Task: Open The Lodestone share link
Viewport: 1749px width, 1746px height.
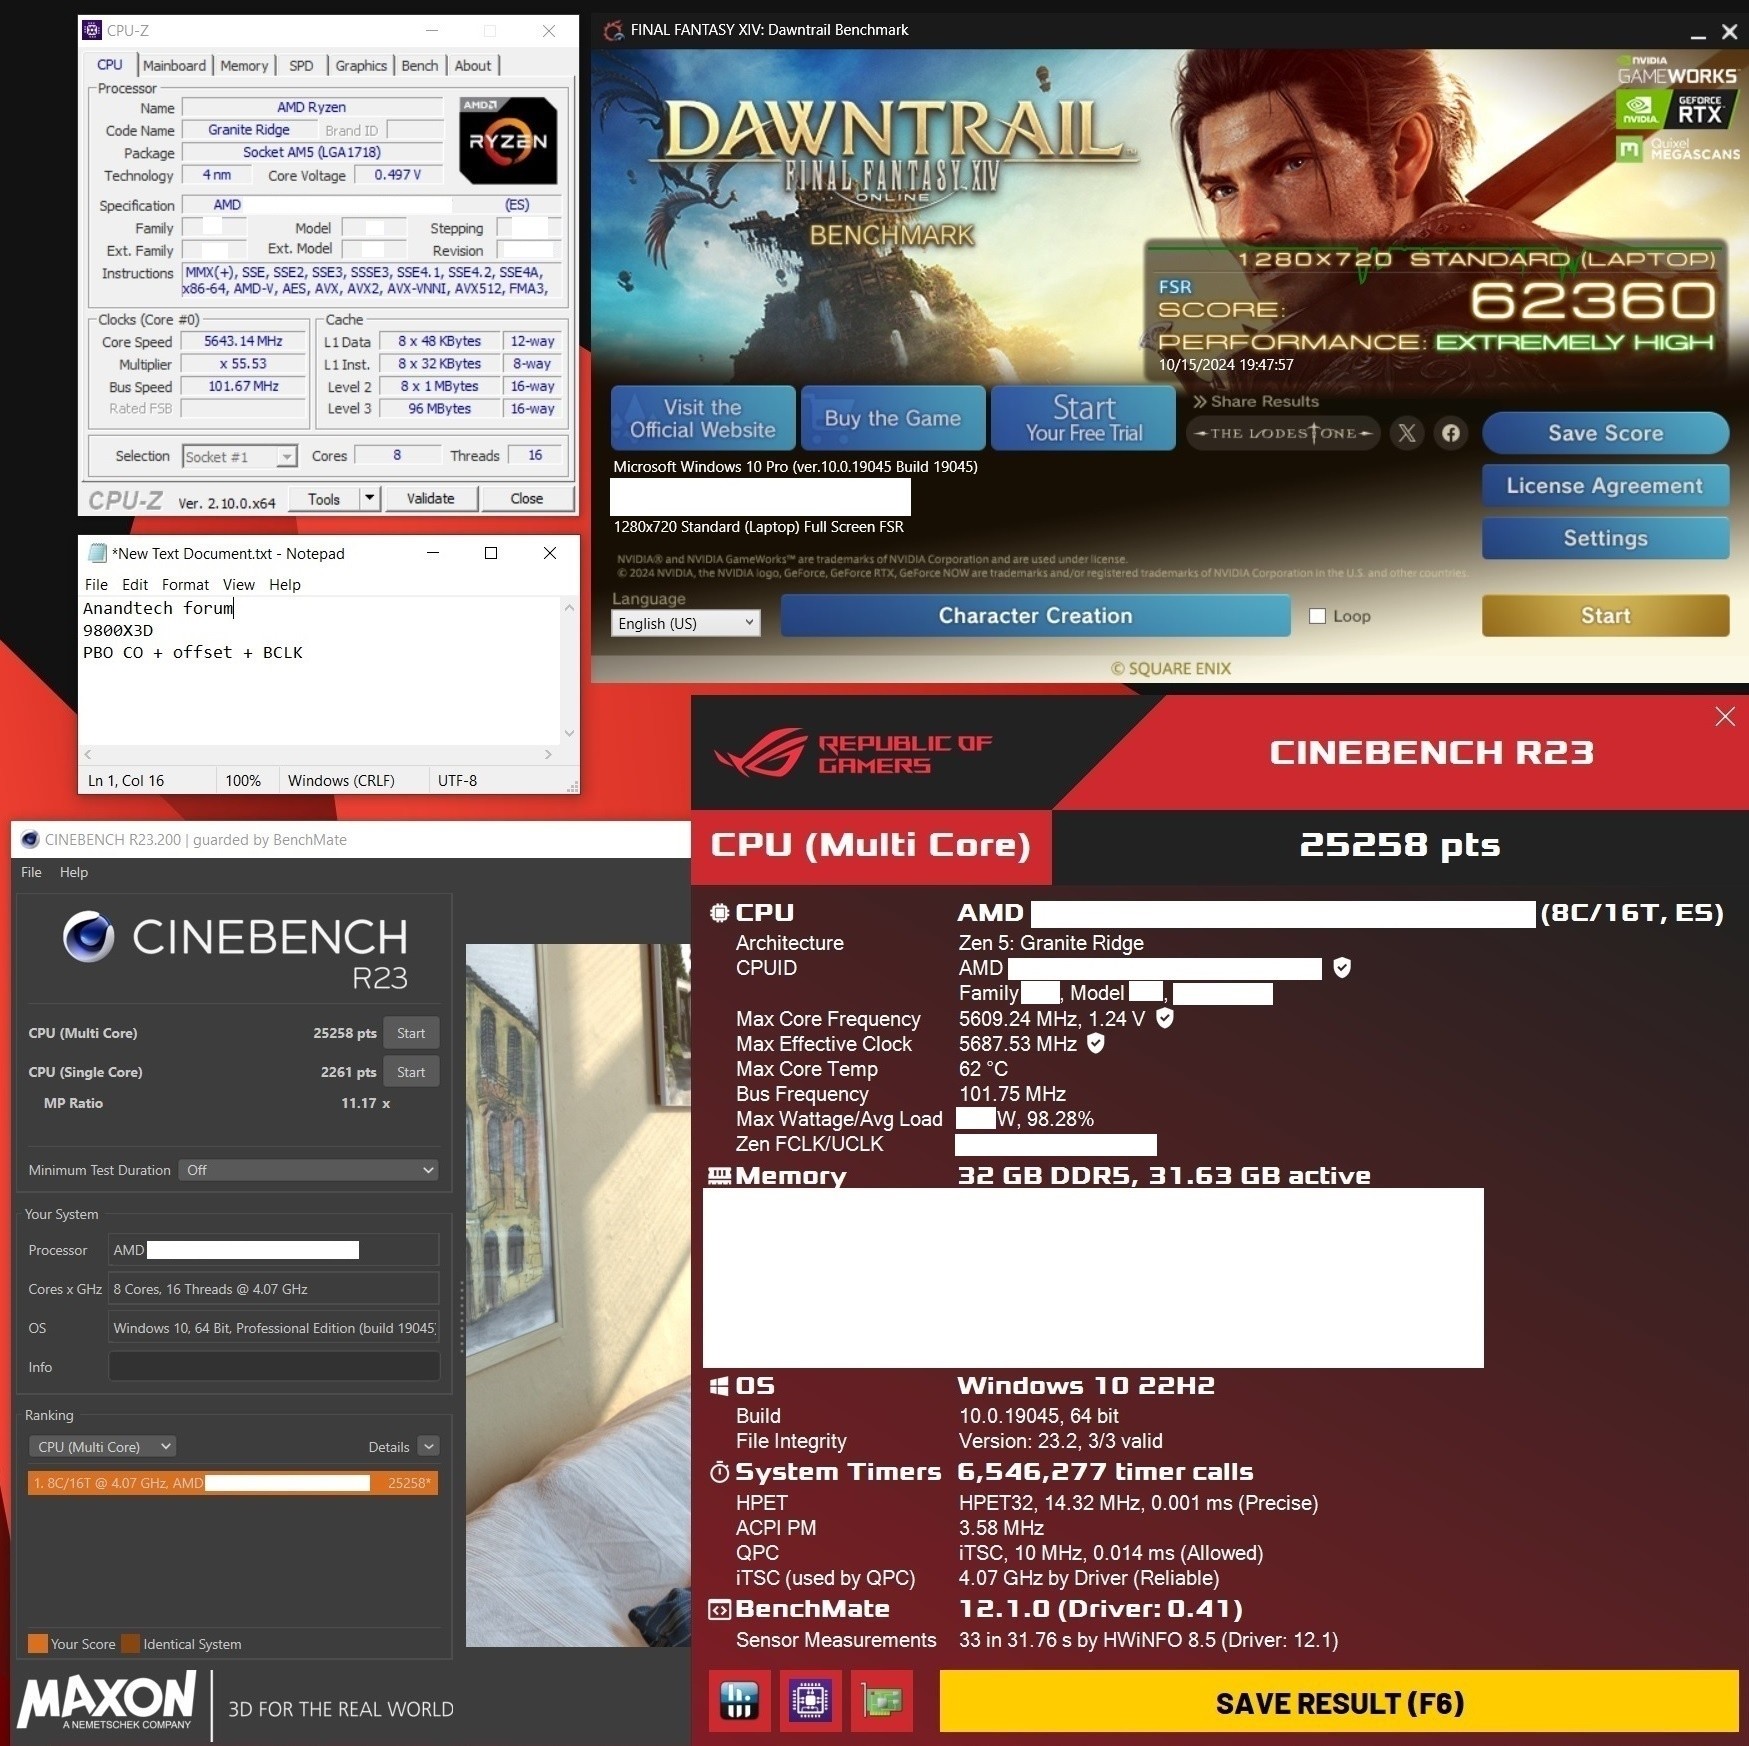Action: point(1283,433)
